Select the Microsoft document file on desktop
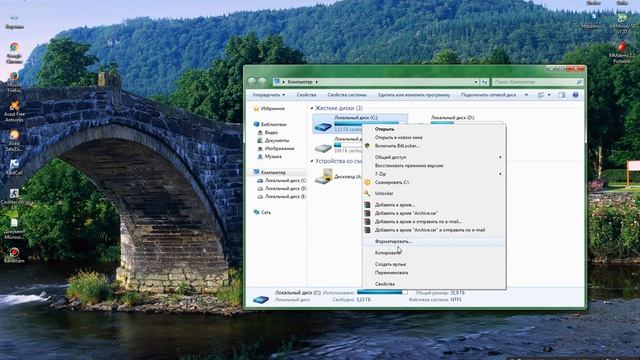The height and width of the screenshot is (360, 640). (x=14, y=229)
